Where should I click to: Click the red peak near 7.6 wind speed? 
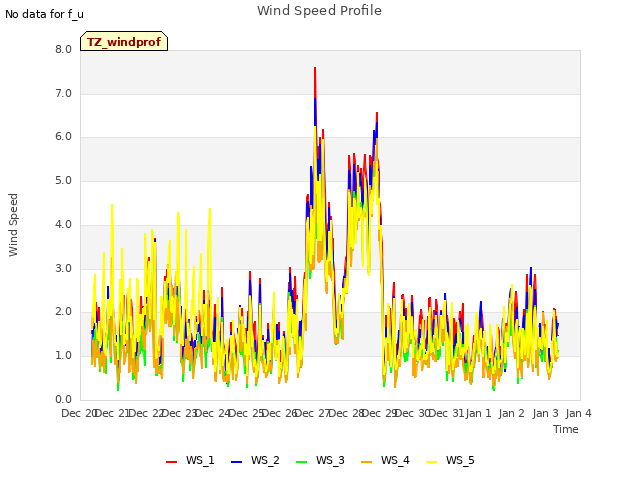click(315, 69)
